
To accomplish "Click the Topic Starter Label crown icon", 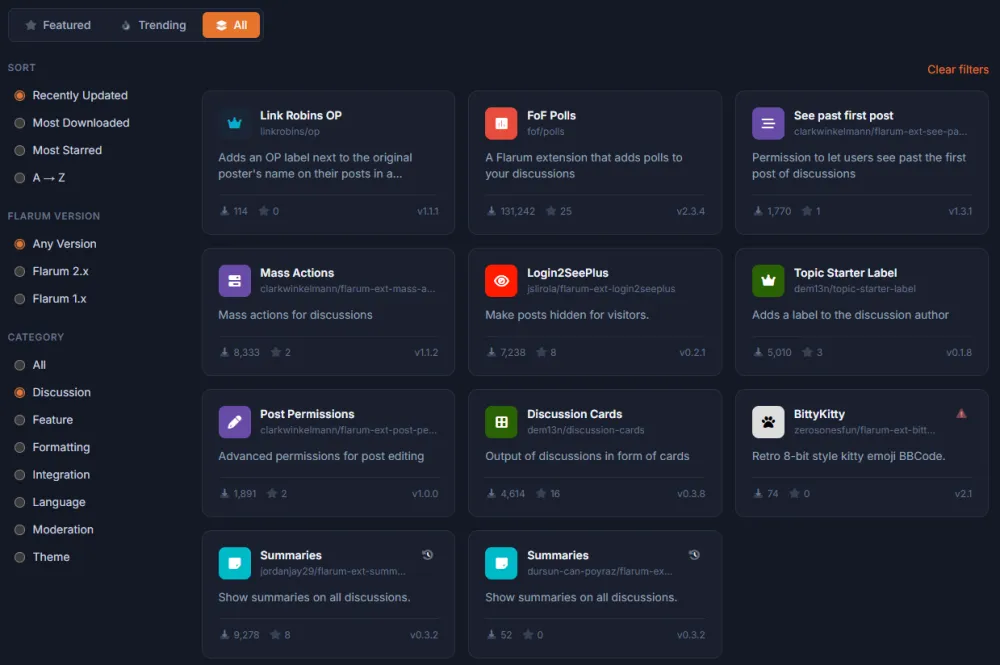I will [x=768, y=281].
